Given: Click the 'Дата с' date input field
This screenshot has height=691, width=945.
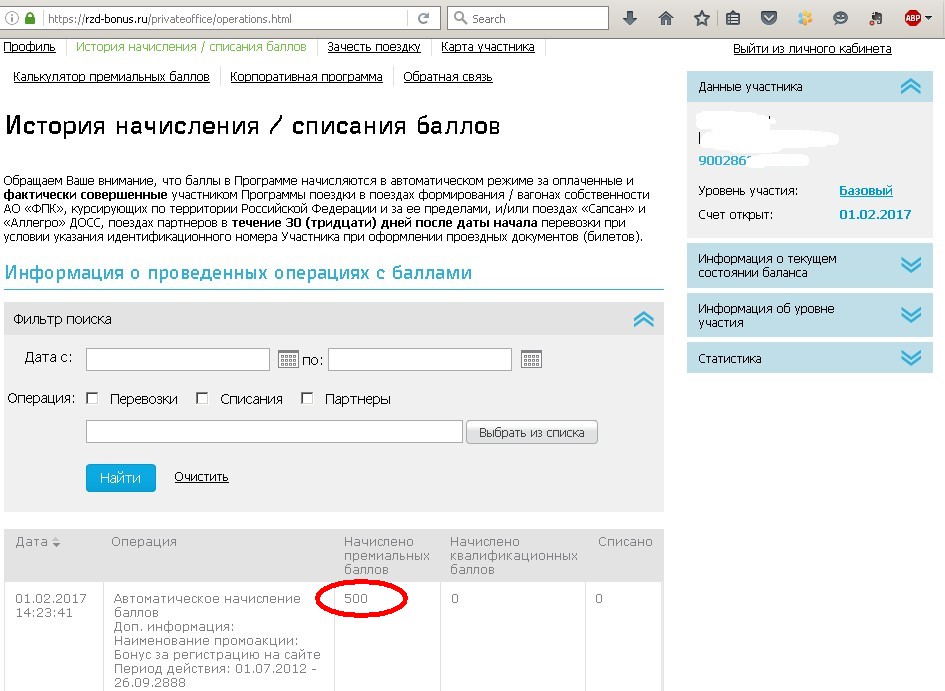Looking at the screenshot, I should (x=178, y=359).
